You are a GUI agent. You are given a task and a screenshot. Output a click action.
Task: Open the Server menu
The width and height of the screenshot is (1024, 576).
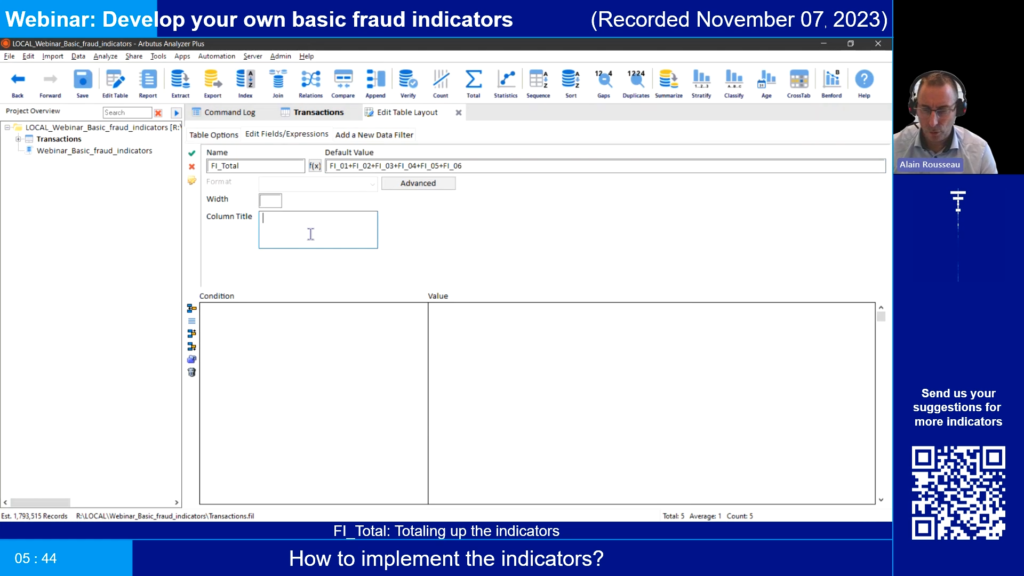coord(253,56)
